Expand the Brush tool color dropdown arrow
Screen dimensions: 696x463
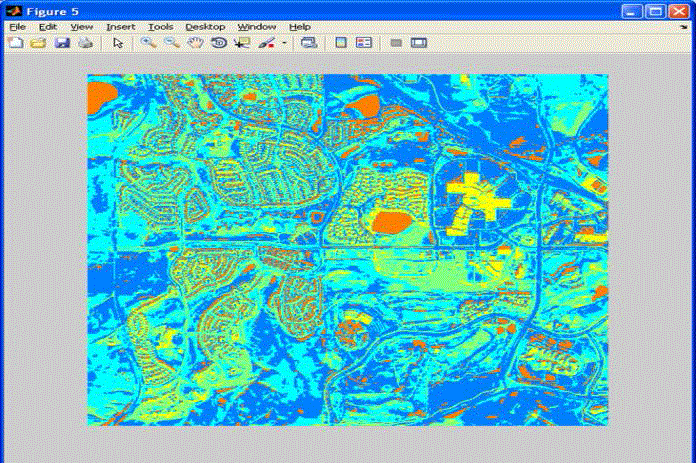pyautogui.click(x=285, y=43)
